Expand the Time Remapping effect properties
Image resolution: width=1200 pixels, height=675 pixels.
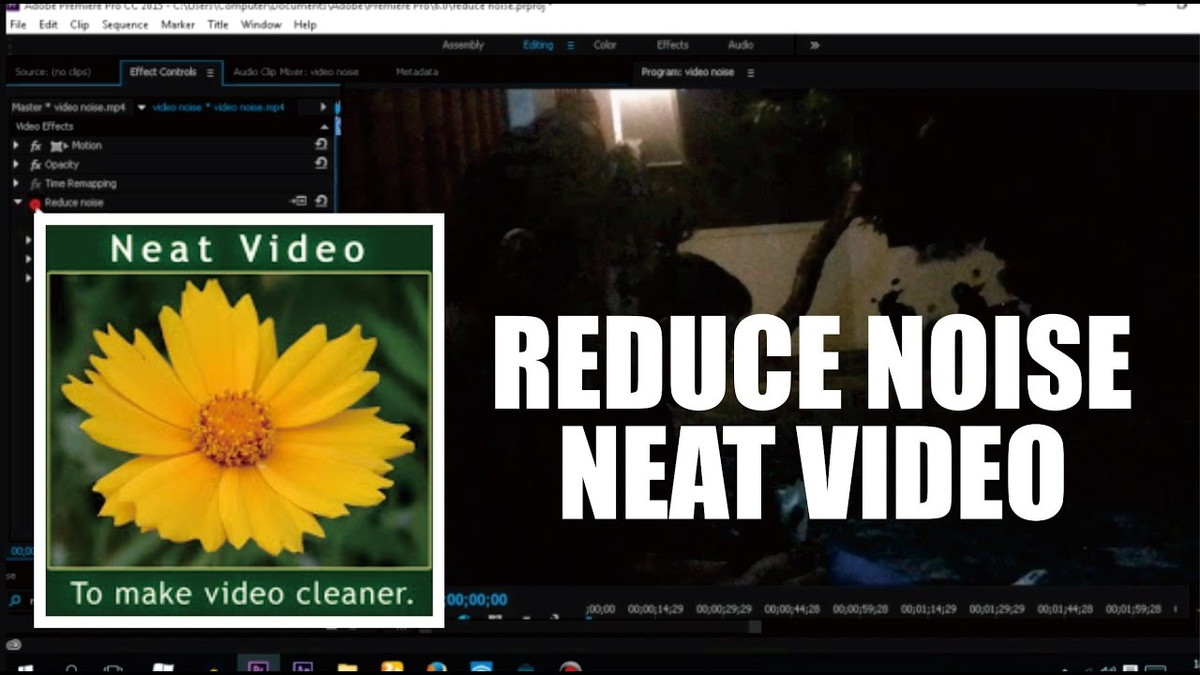pyautogui.click(x=16, y=184)
